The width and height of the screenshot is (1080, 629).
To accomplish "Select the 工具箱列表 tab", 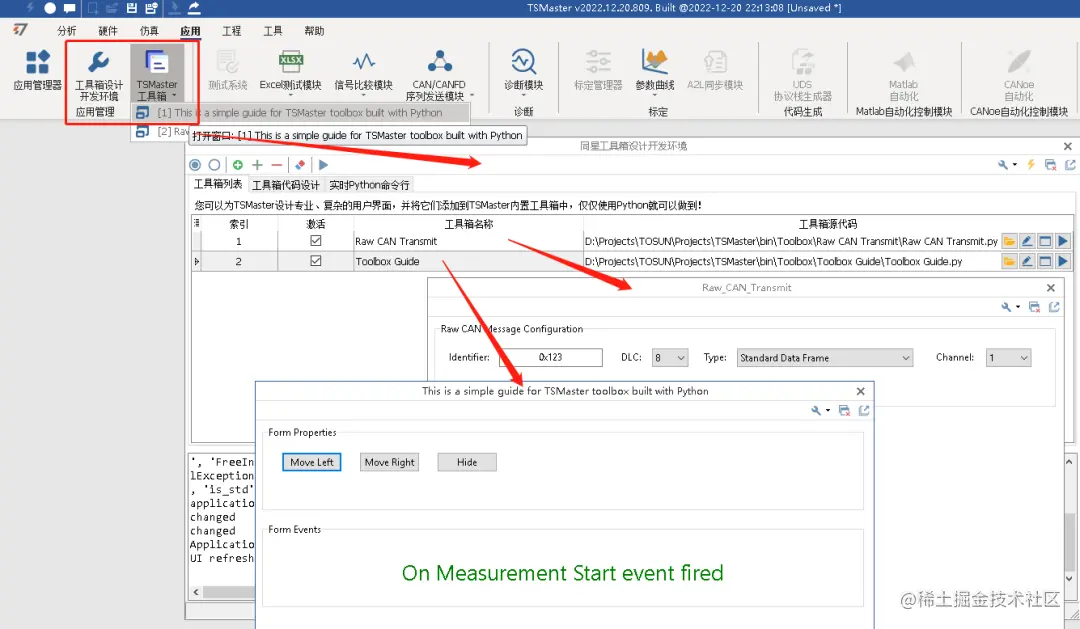I will point(218,184).
